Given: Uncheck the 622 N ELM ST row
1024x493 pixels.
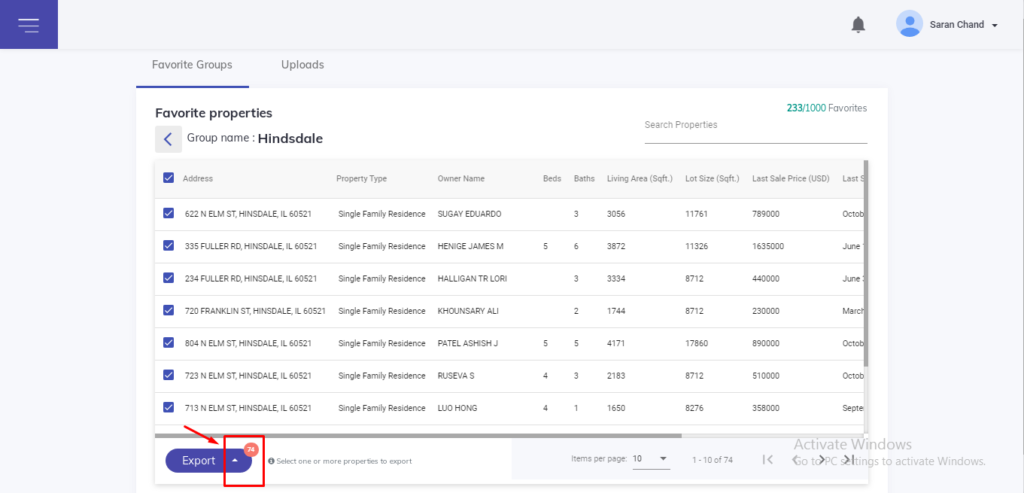Looking at the screenshot, I should click(168, 213).
